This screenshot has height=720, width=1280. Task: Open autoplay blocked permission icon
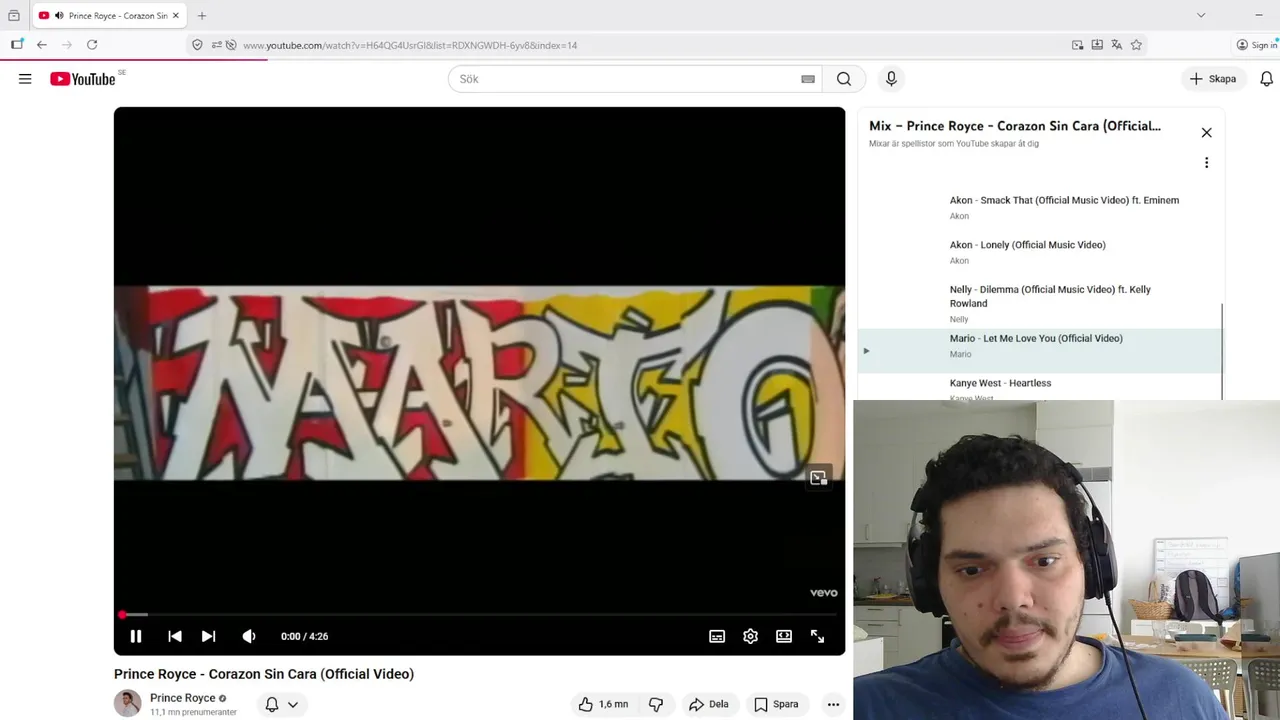click(x=231, y=45)
